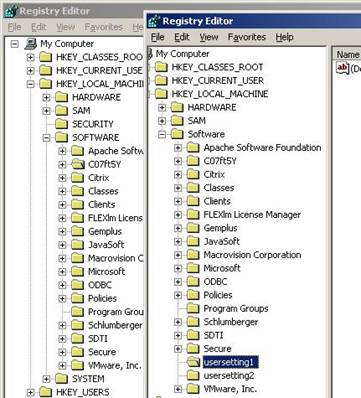Open the Help menu in front Registry Editor
The width and height of the screenshot is (361, 398).
pyautogui.click(x=284, y=37)
